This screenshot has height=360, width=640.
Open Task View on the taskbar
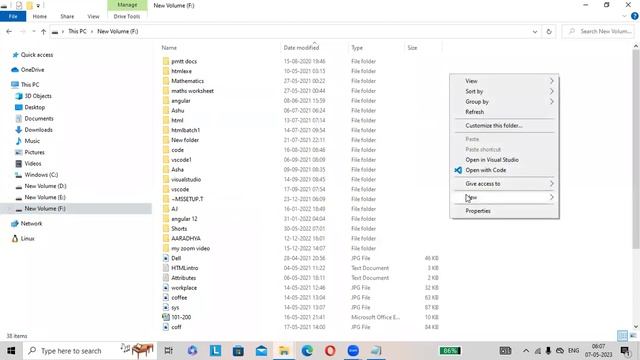coord(168,351)
